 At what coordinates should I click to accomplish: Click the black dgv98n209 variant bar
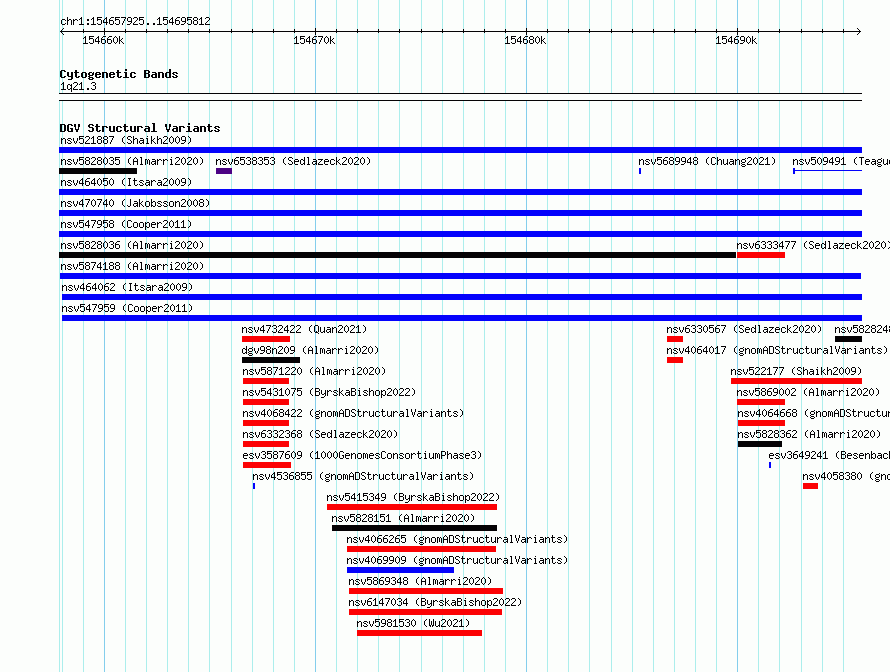pos(271,360)
